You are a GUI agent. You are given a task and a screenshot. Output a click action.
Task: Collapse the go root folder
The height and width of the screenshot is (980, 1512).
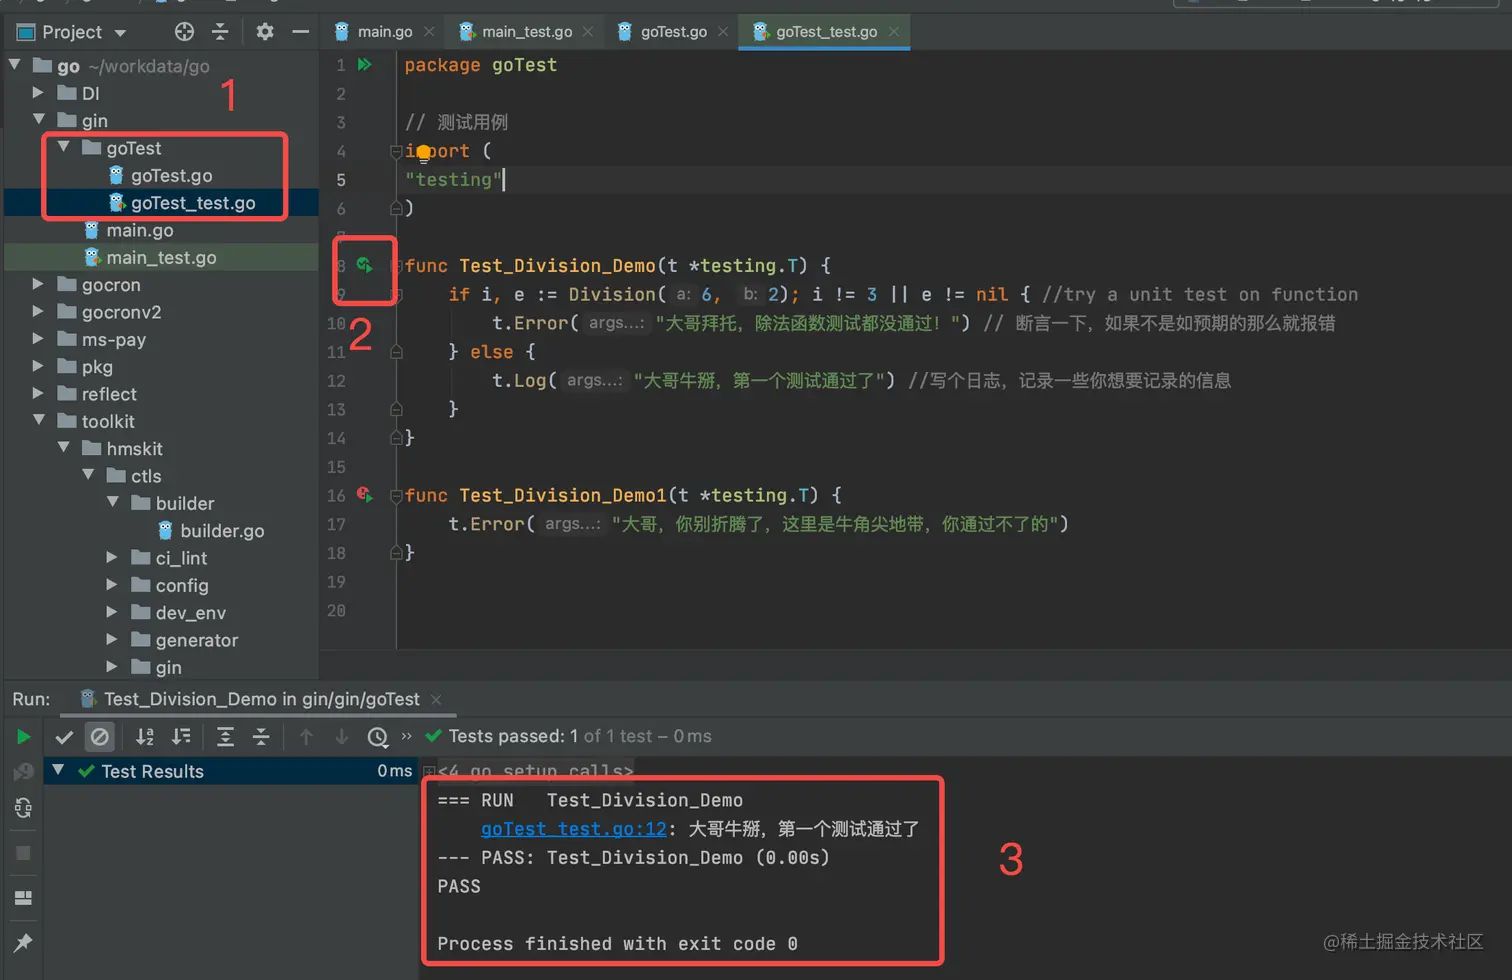pyautogui.click(x=15, y=66)
